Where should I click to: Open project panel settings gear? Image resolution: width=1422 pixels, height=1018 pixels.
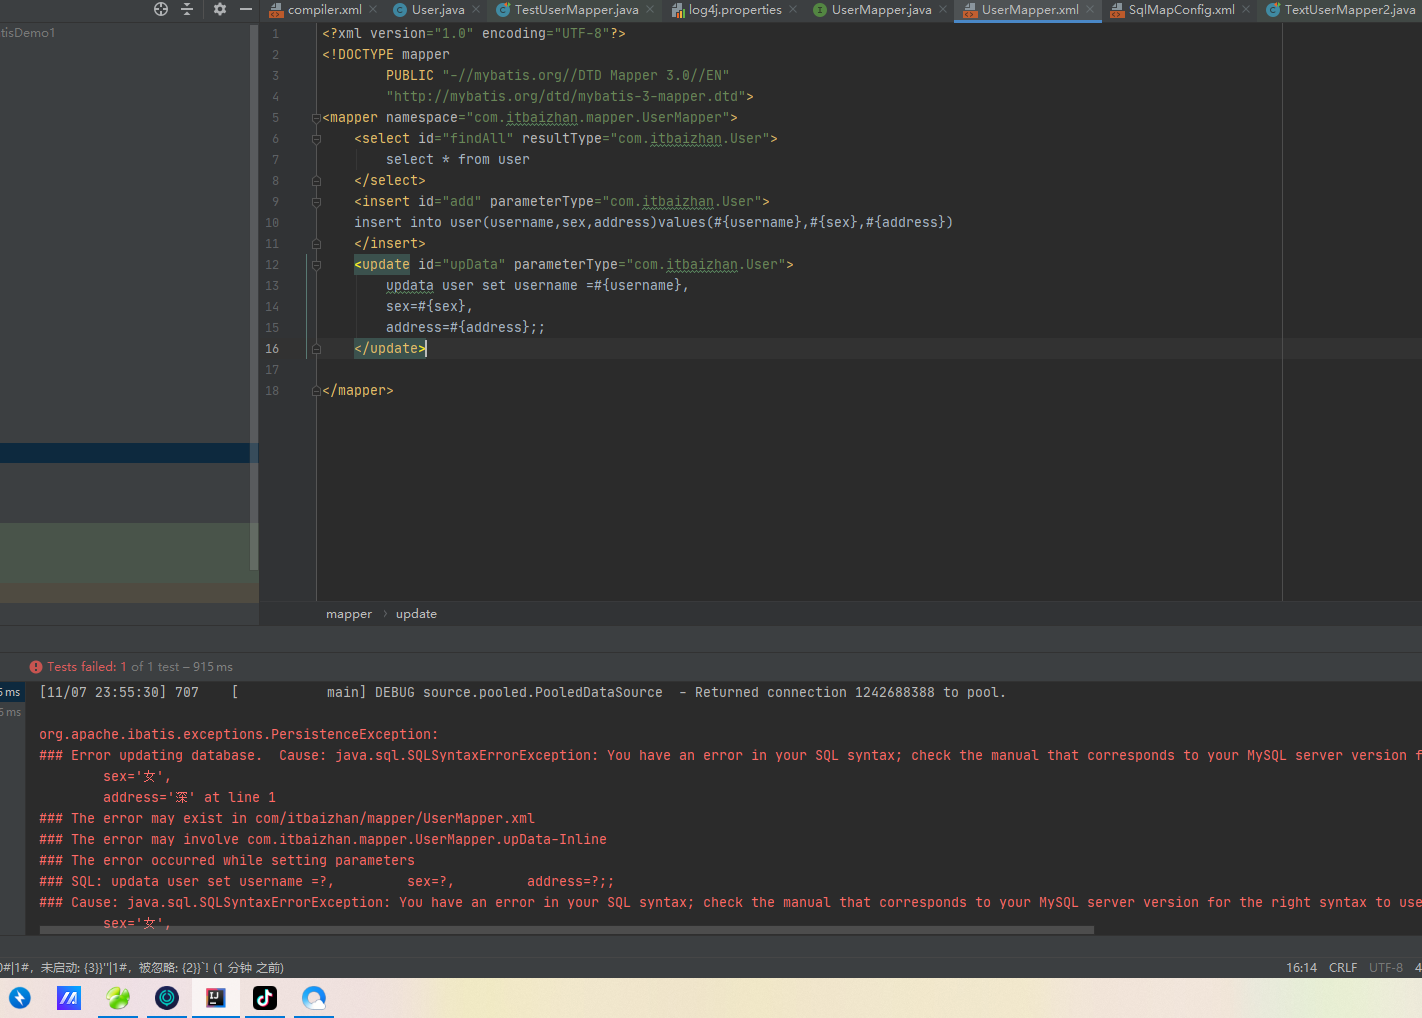coord(220,9)
